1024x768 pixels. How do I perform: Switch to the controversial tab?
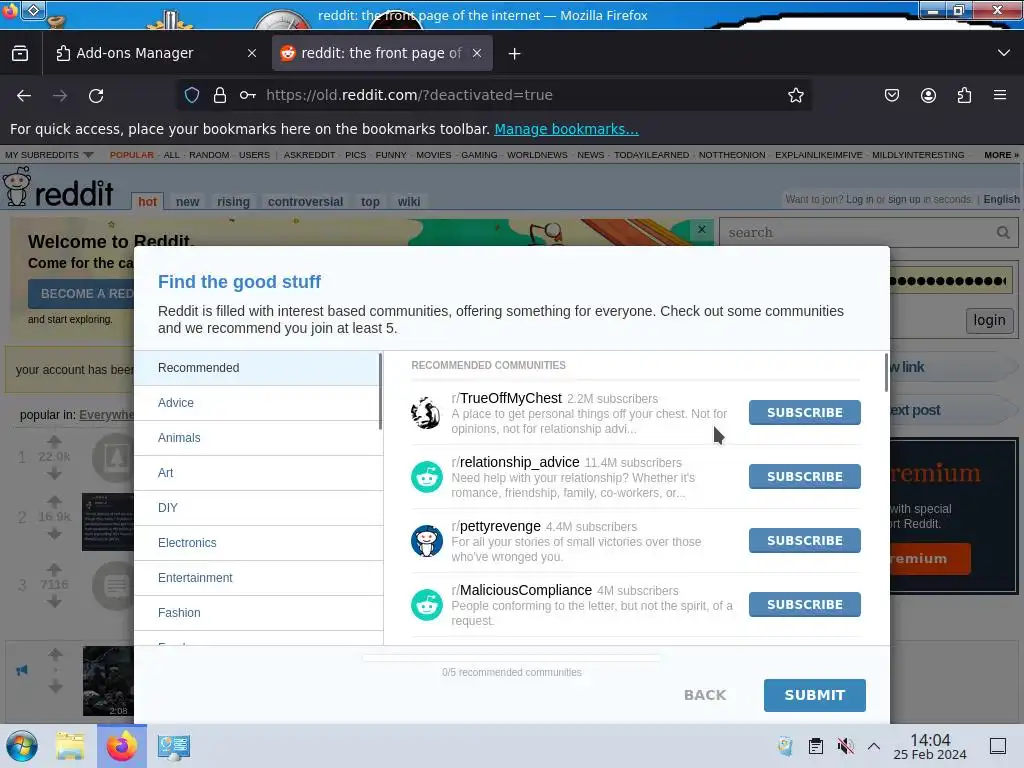[305, 202]
